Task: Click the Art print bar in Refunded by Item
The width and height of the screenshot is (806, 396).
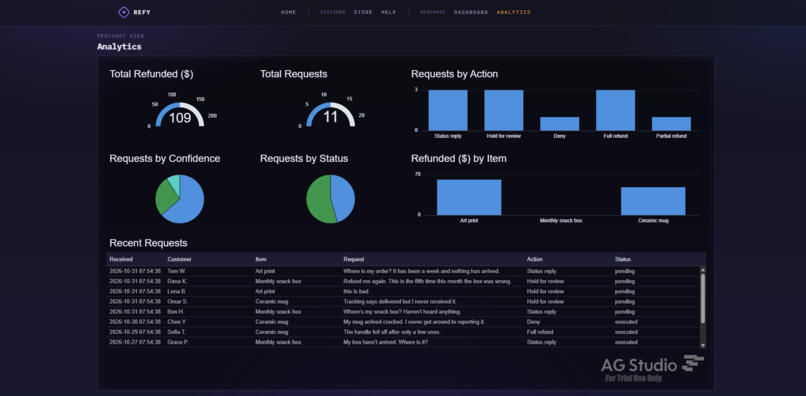Action: point(469,197)
